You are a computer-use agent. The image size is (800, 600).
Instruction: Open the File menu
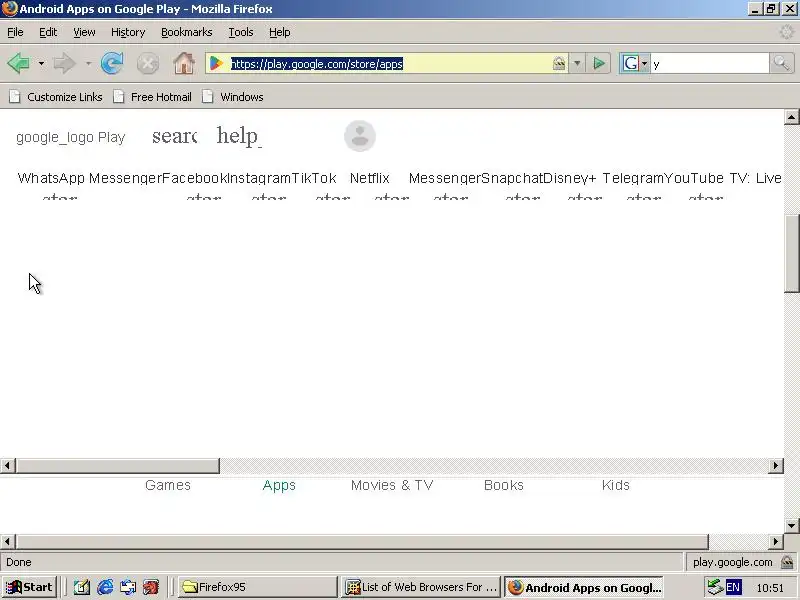click(x=15, y=32)
